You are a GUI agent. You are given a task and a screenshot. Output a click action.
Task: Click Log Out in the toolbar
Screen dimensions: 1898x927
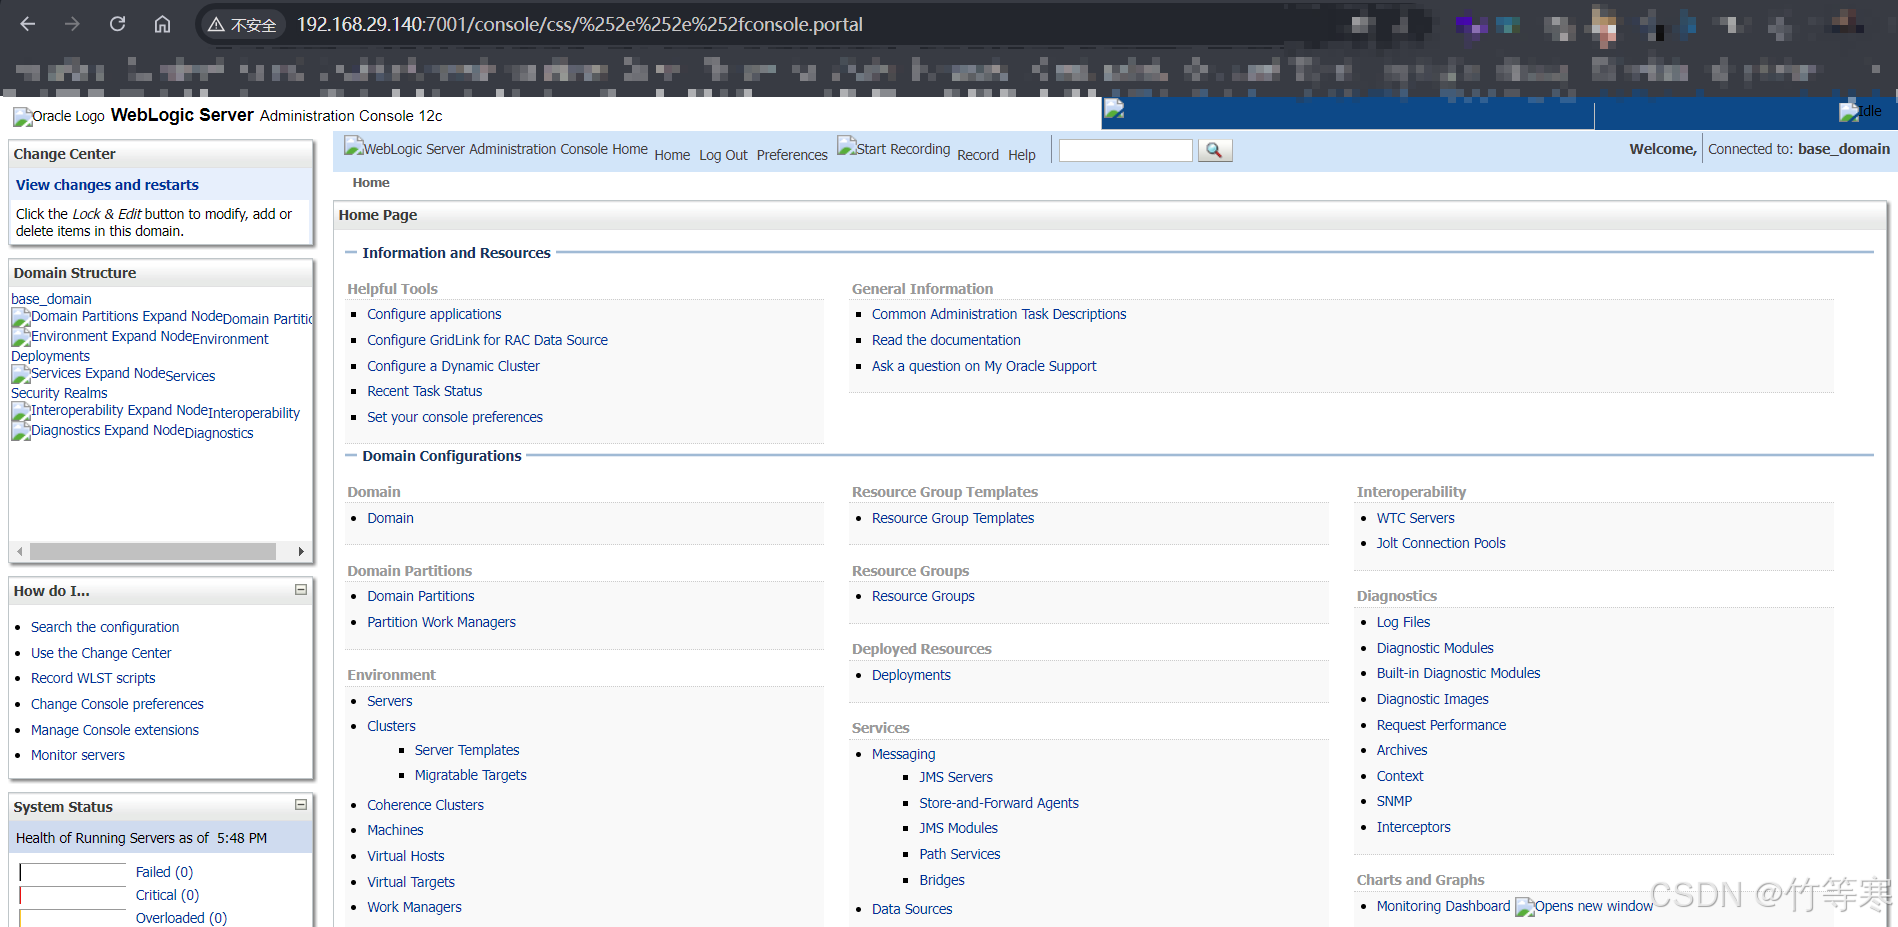click(x=723, y=155)
